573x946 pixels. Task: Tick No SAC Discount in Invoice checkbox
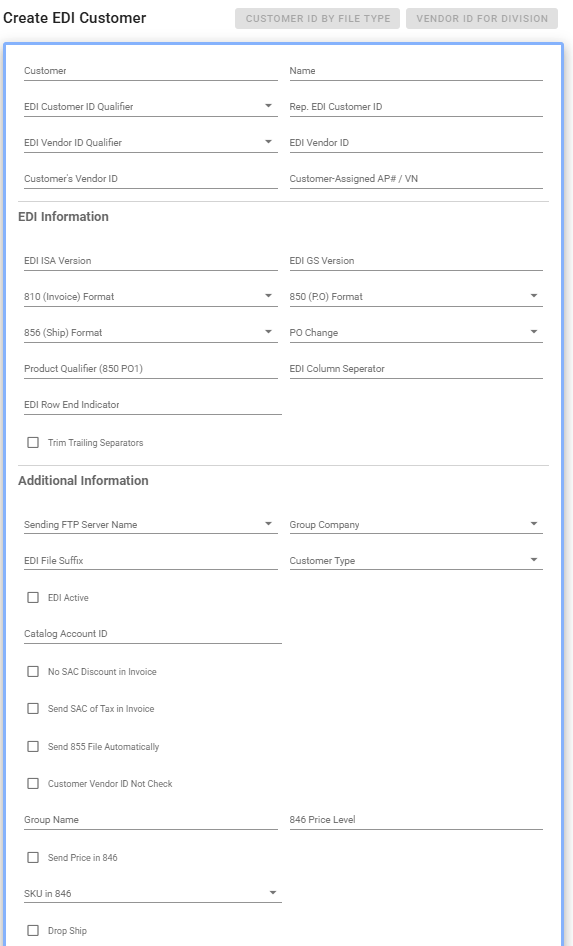(33, 672)
